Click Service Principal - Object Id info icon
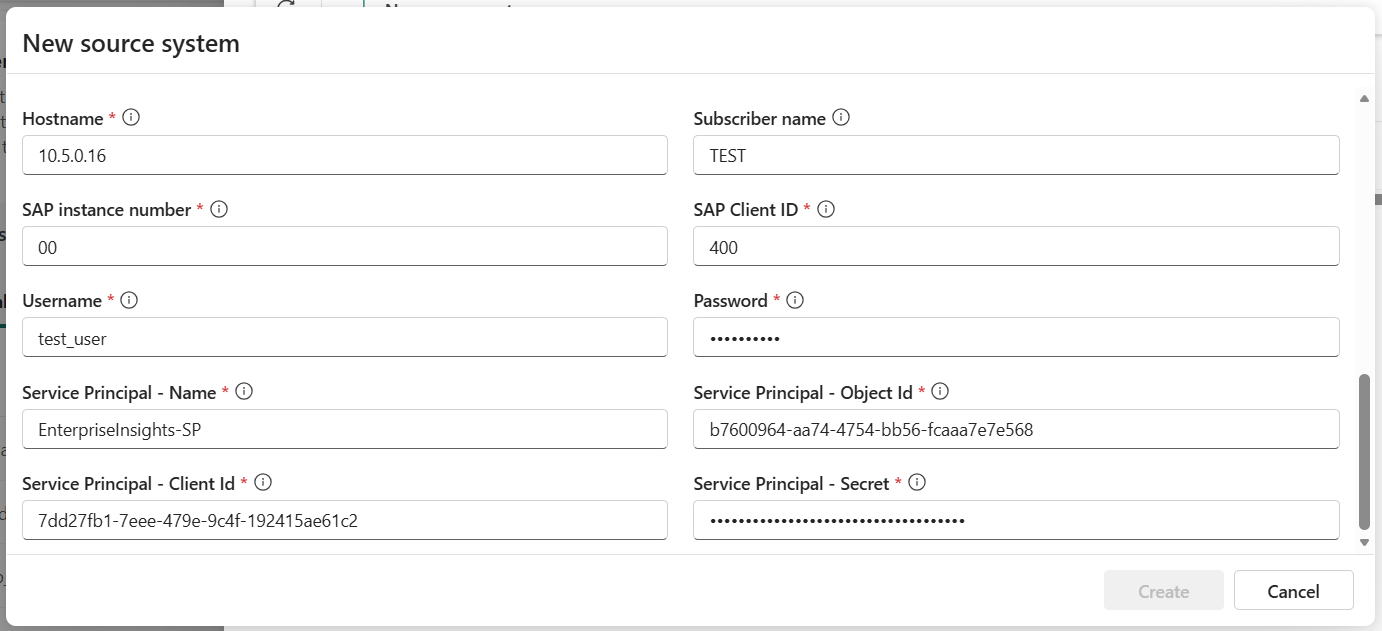1382x631 pixels. (939, 392)
